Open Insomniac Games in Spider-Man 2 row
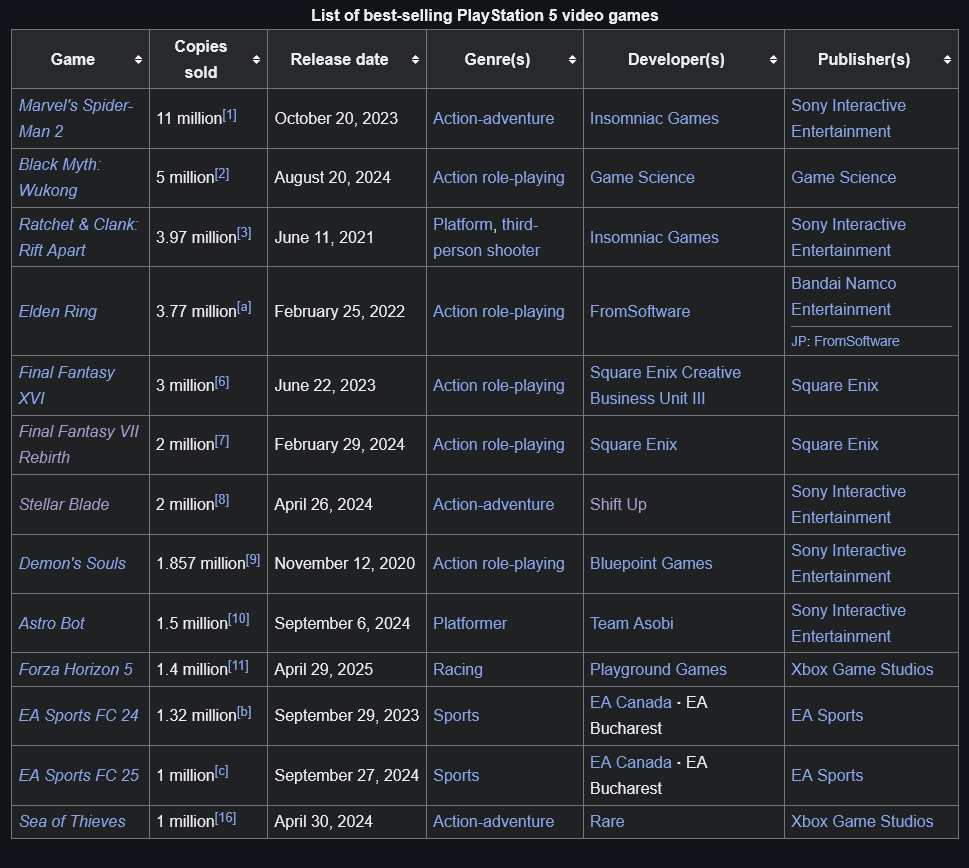969x868 pixels. pyautogui.click(x=654, y=118)
